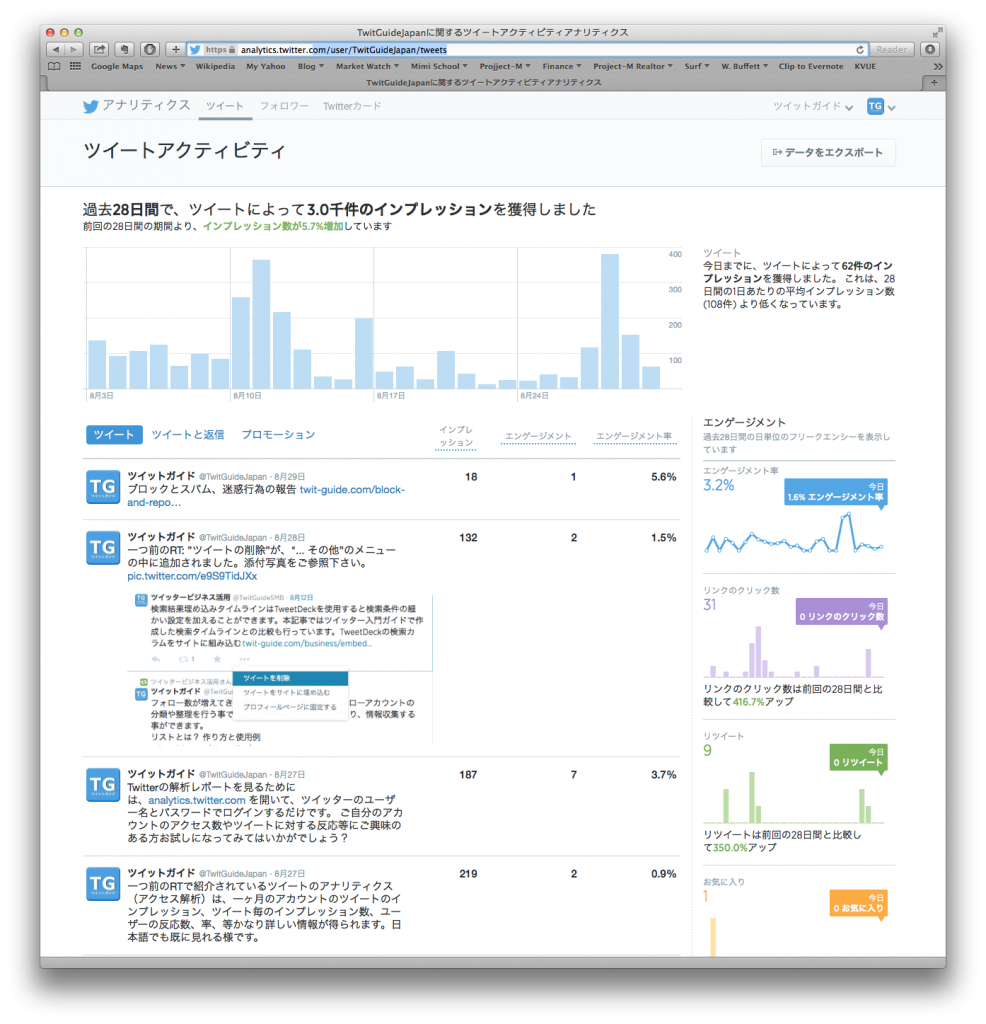This screenshot has width=986, height=1024.
Task: Click the エンゲージメント column header
Action: 538,436
